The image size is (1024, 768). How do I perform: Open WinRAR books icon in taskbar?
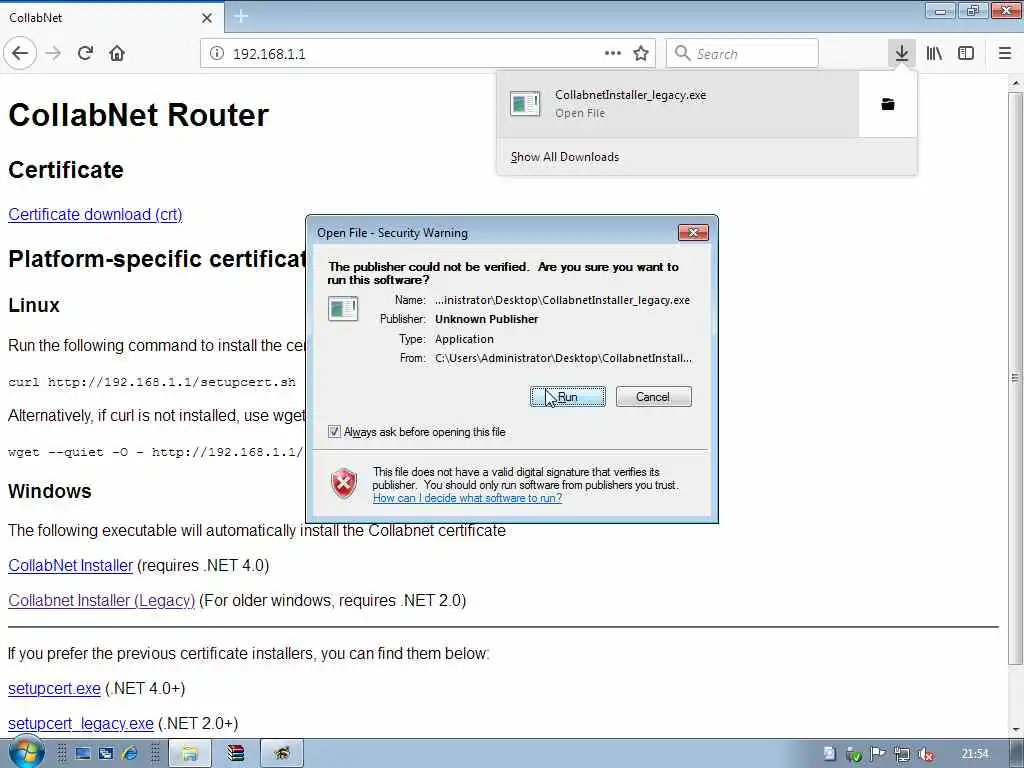pyautogui.click(x=236, y=754)
